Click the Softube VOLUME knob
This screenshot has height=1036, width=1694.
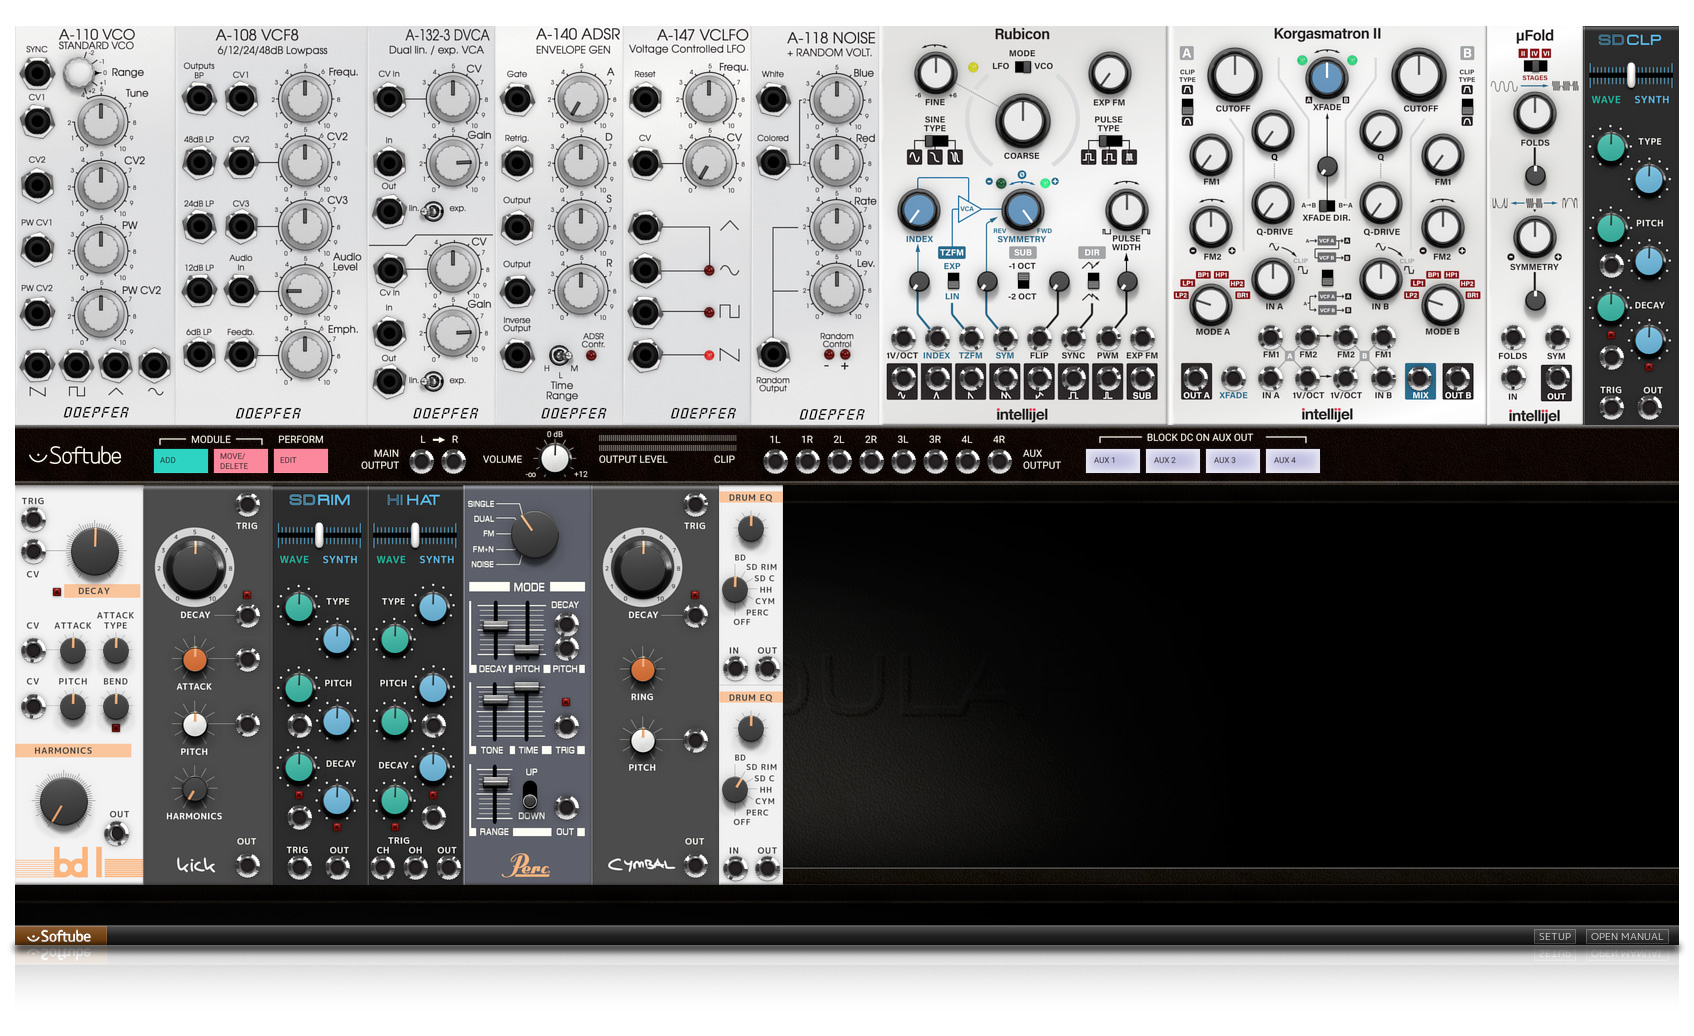click(x=554, y=458)
